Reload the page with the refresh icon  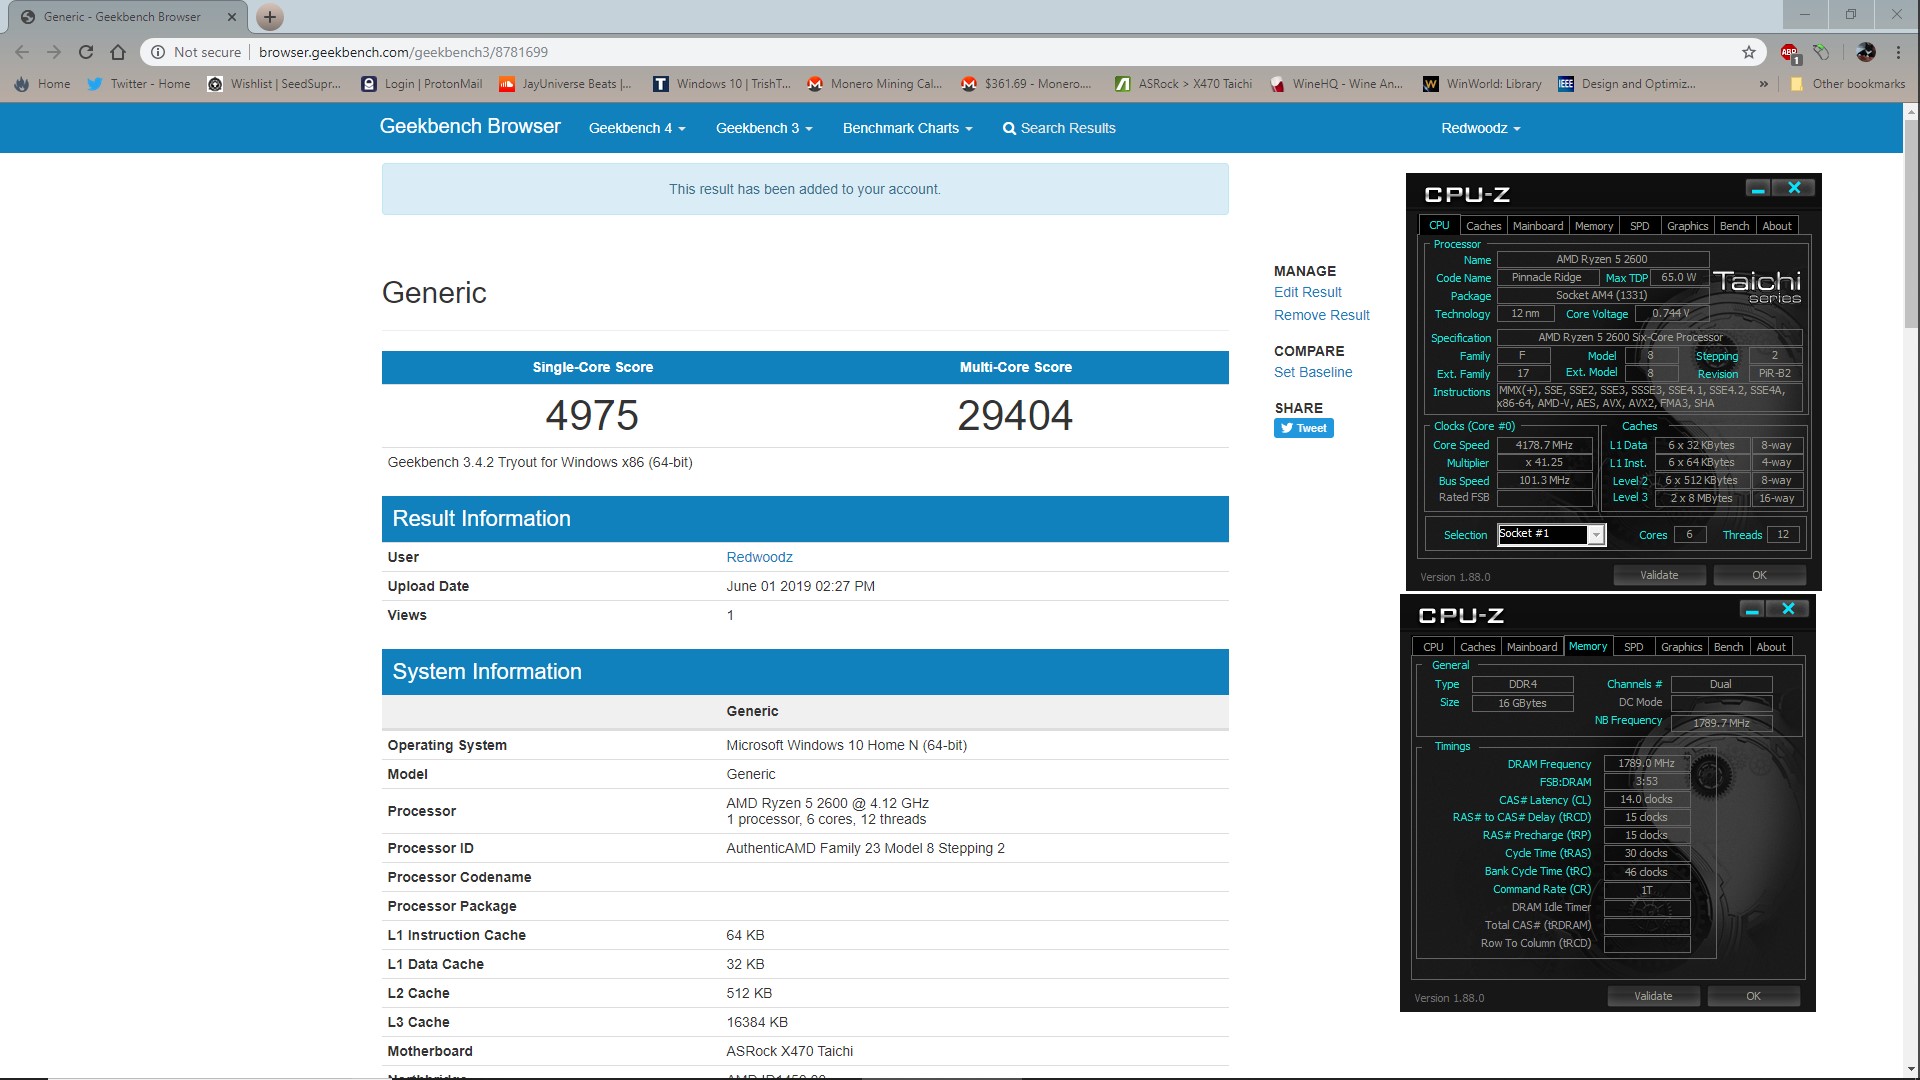tap(86, 52)
